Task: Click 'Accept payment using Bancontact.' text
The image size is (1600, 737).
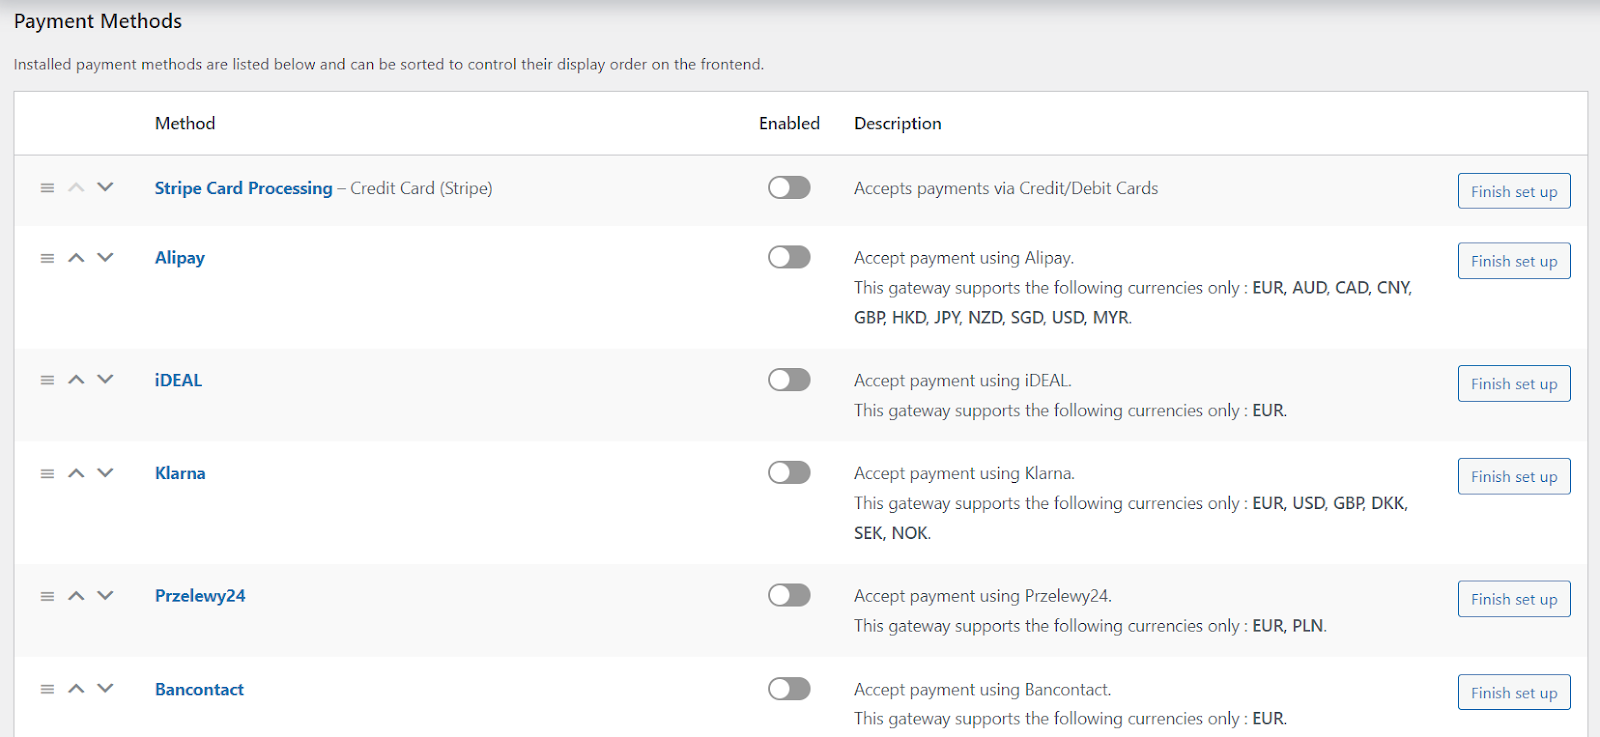Action: (983, 689)
